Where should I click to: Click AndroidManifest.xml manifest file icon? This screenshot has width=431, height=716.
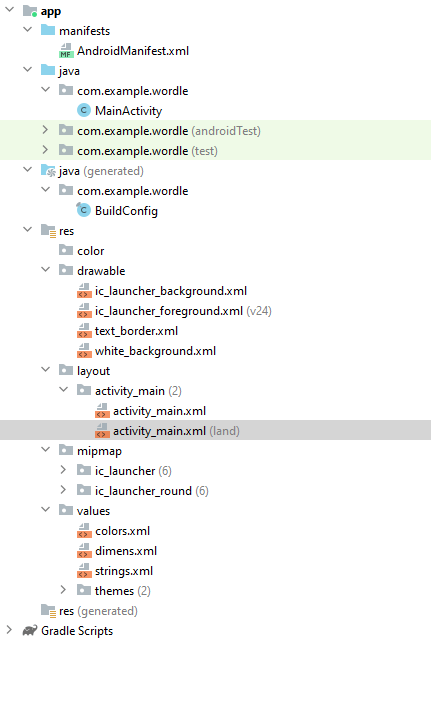pos(66,51)
